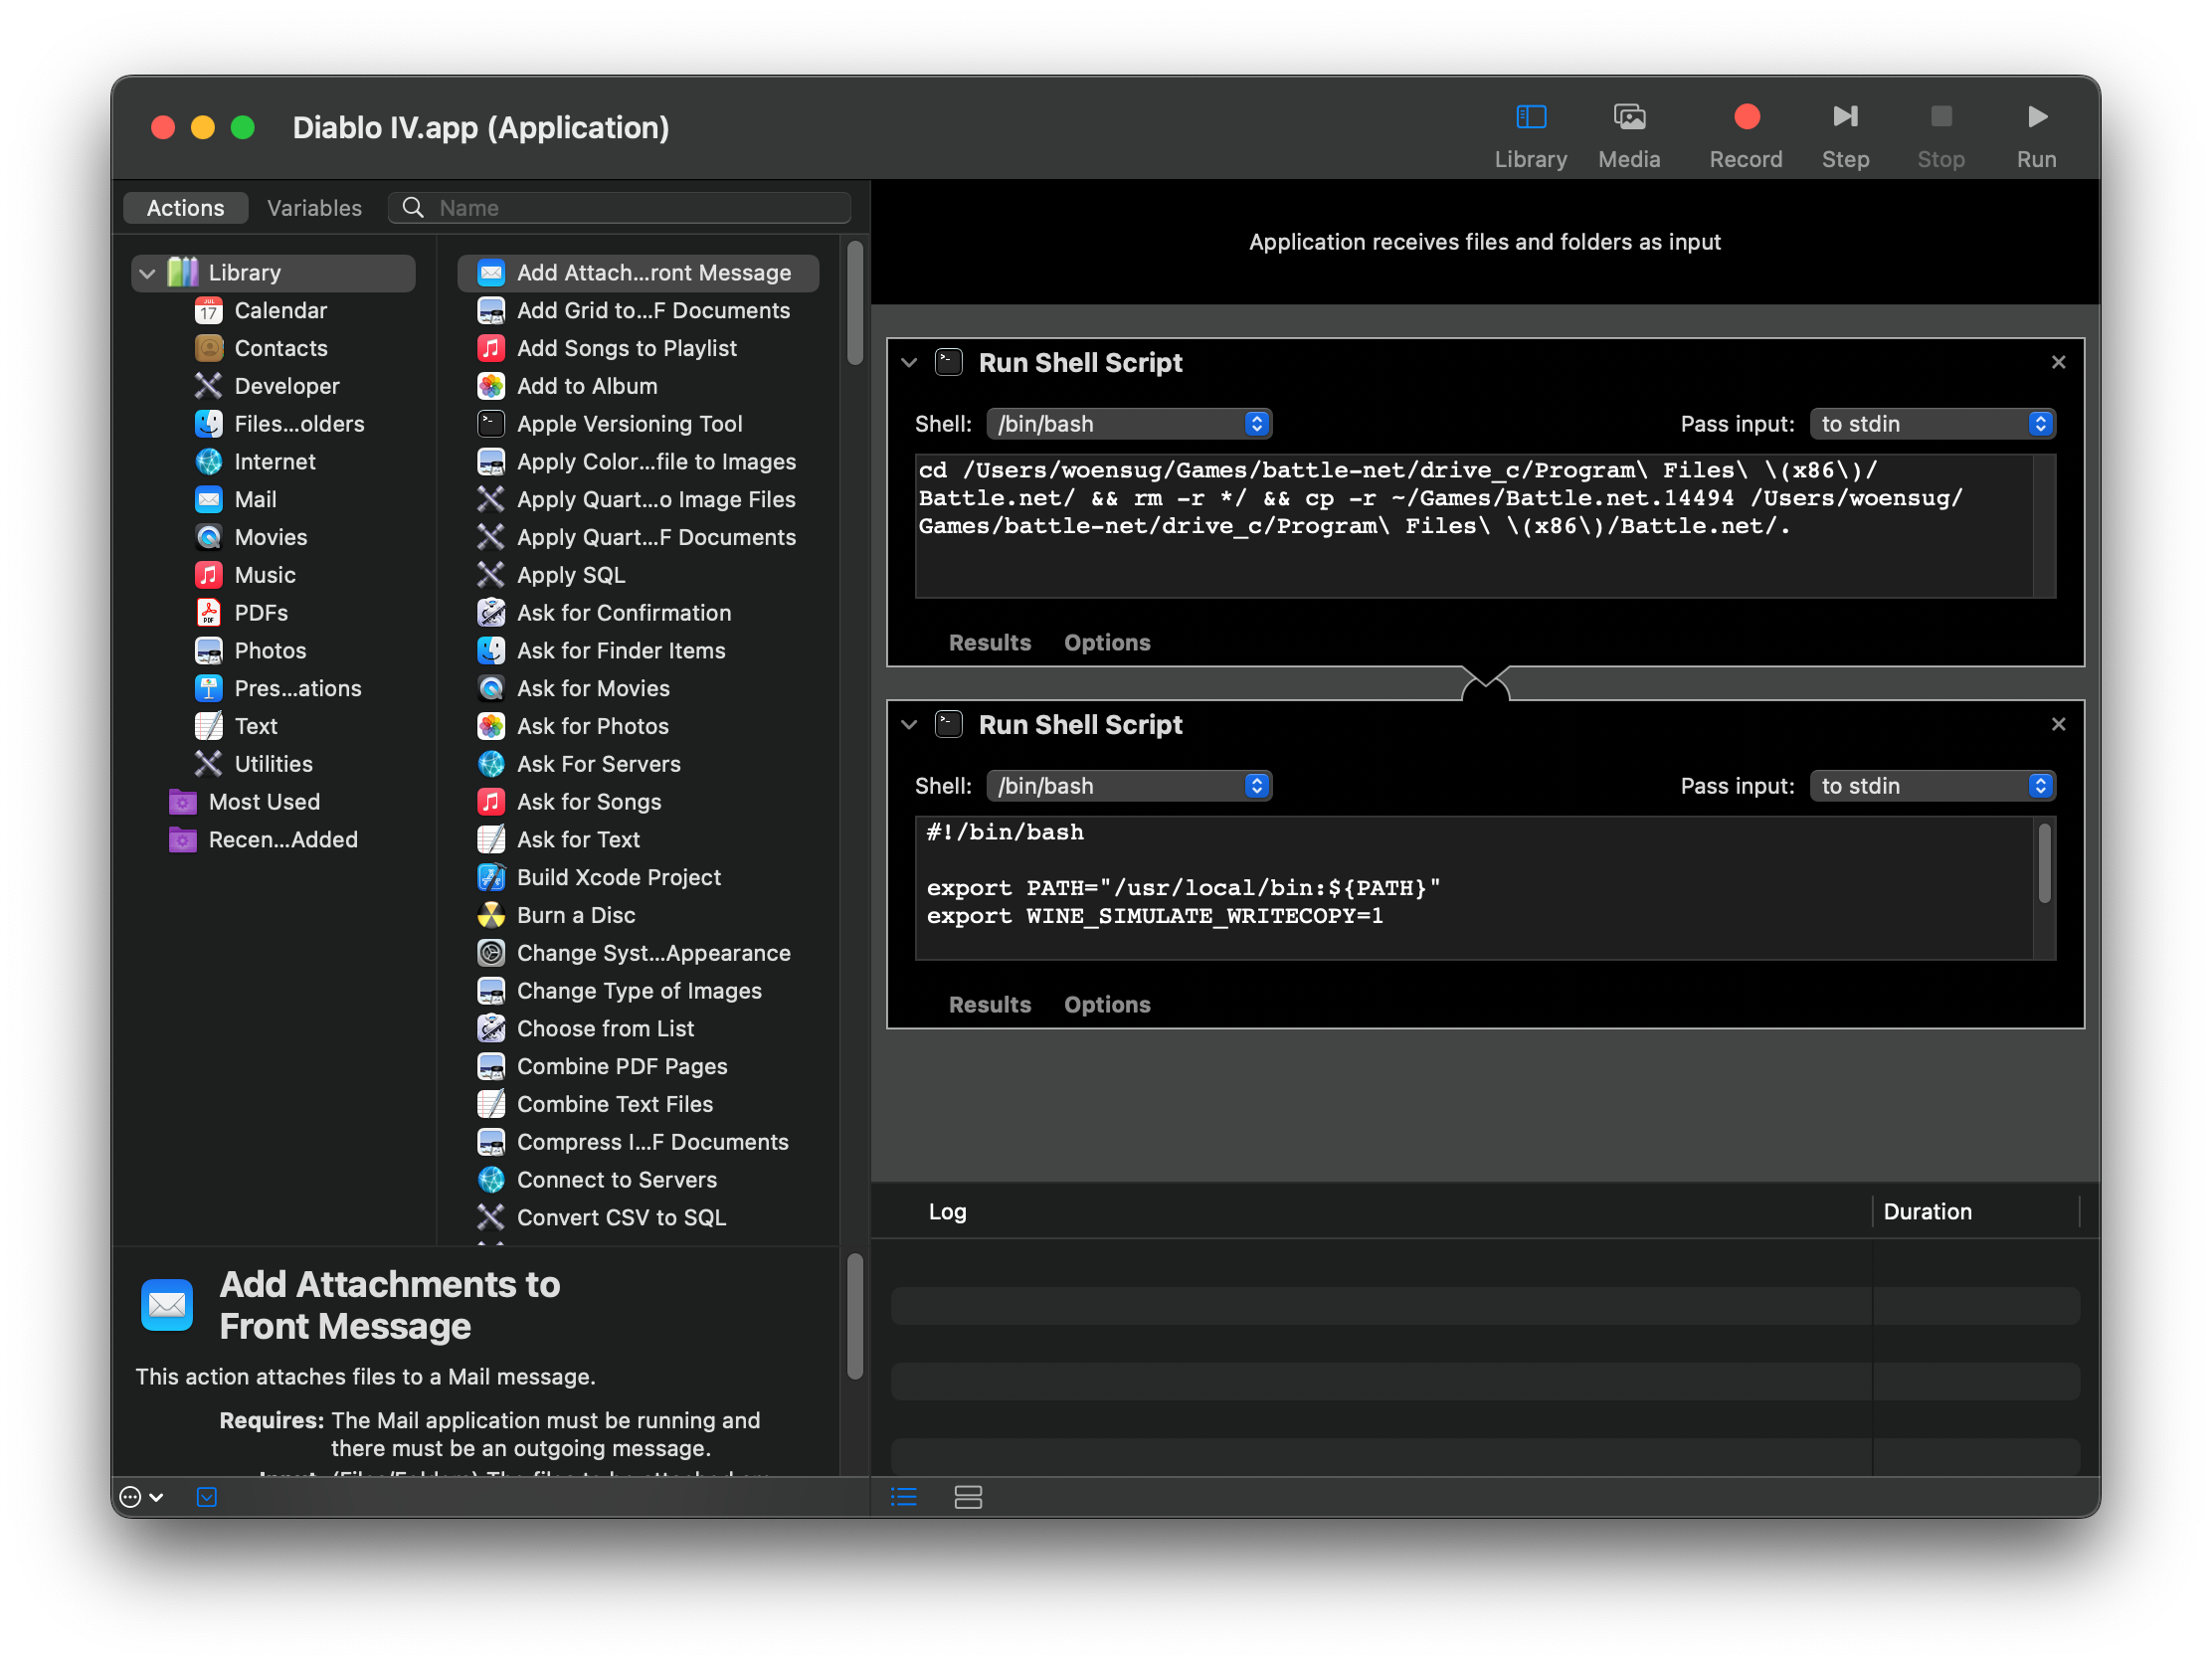
Task: Toggle the Library sidebar icon
Action: [x=1530, y=118]
